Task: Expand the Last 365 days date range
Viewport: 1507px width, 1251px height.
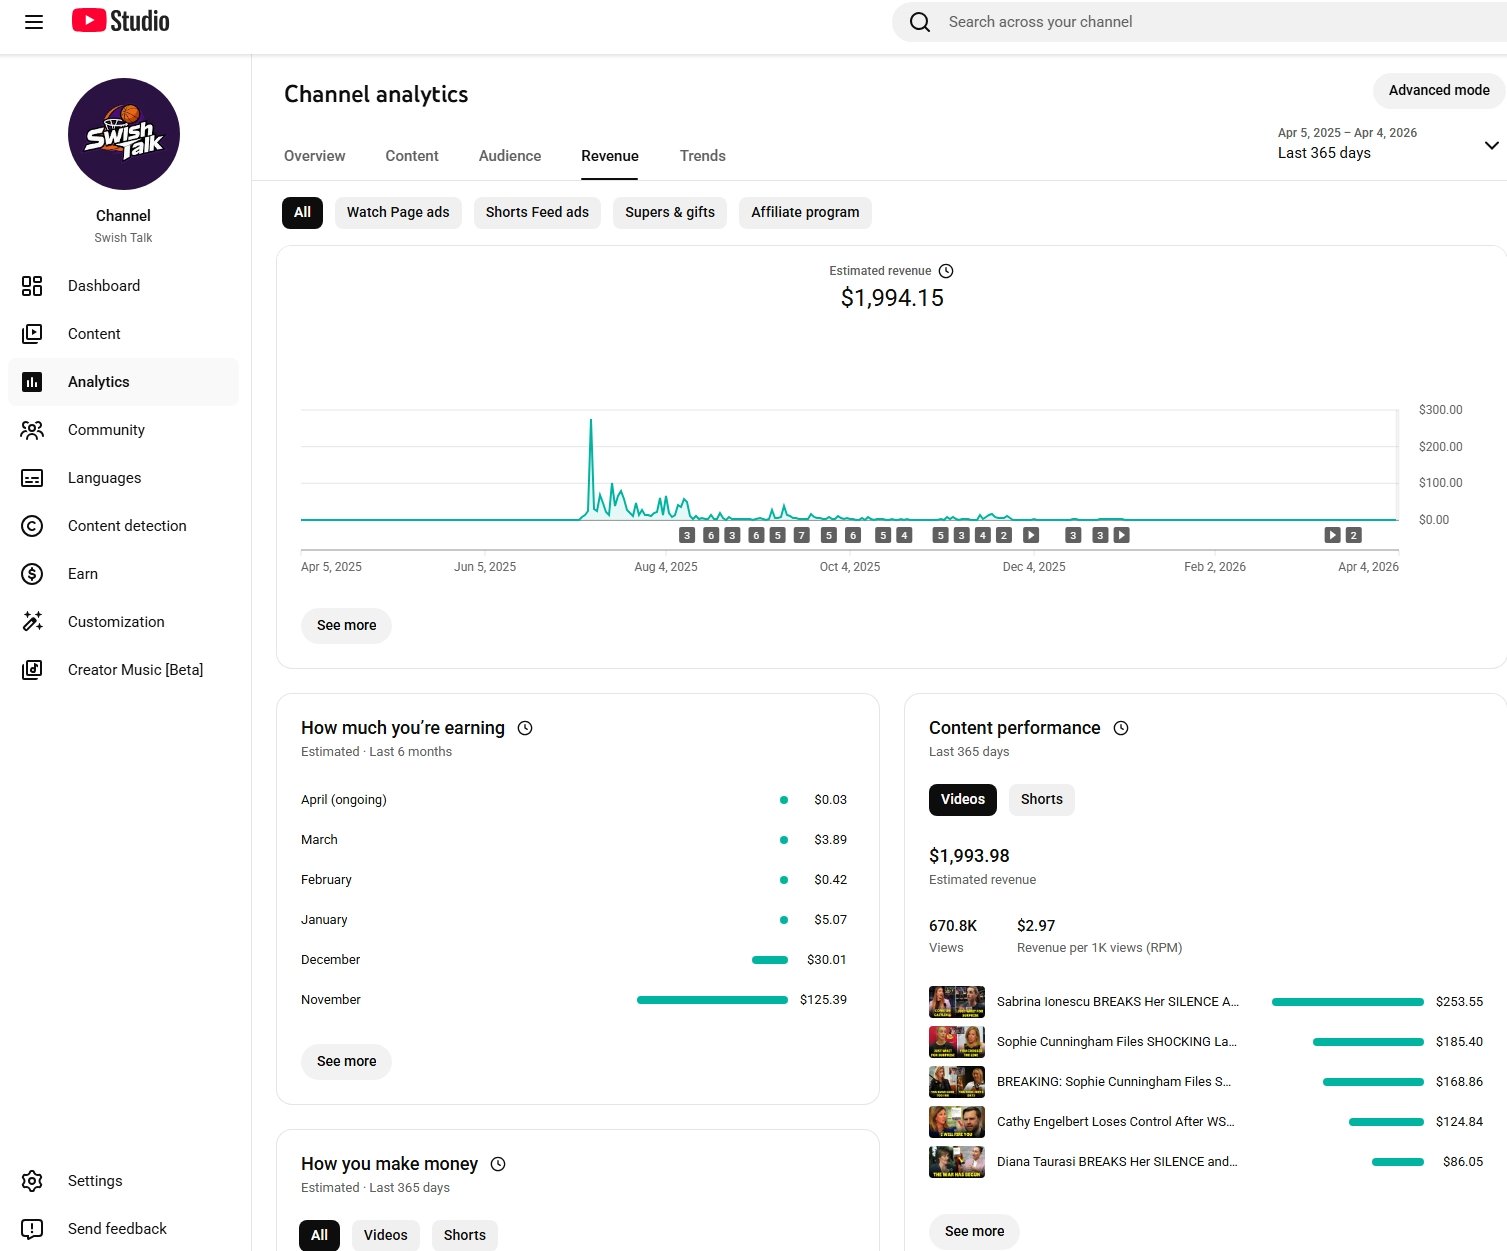Action: (x=1490, y=145)
